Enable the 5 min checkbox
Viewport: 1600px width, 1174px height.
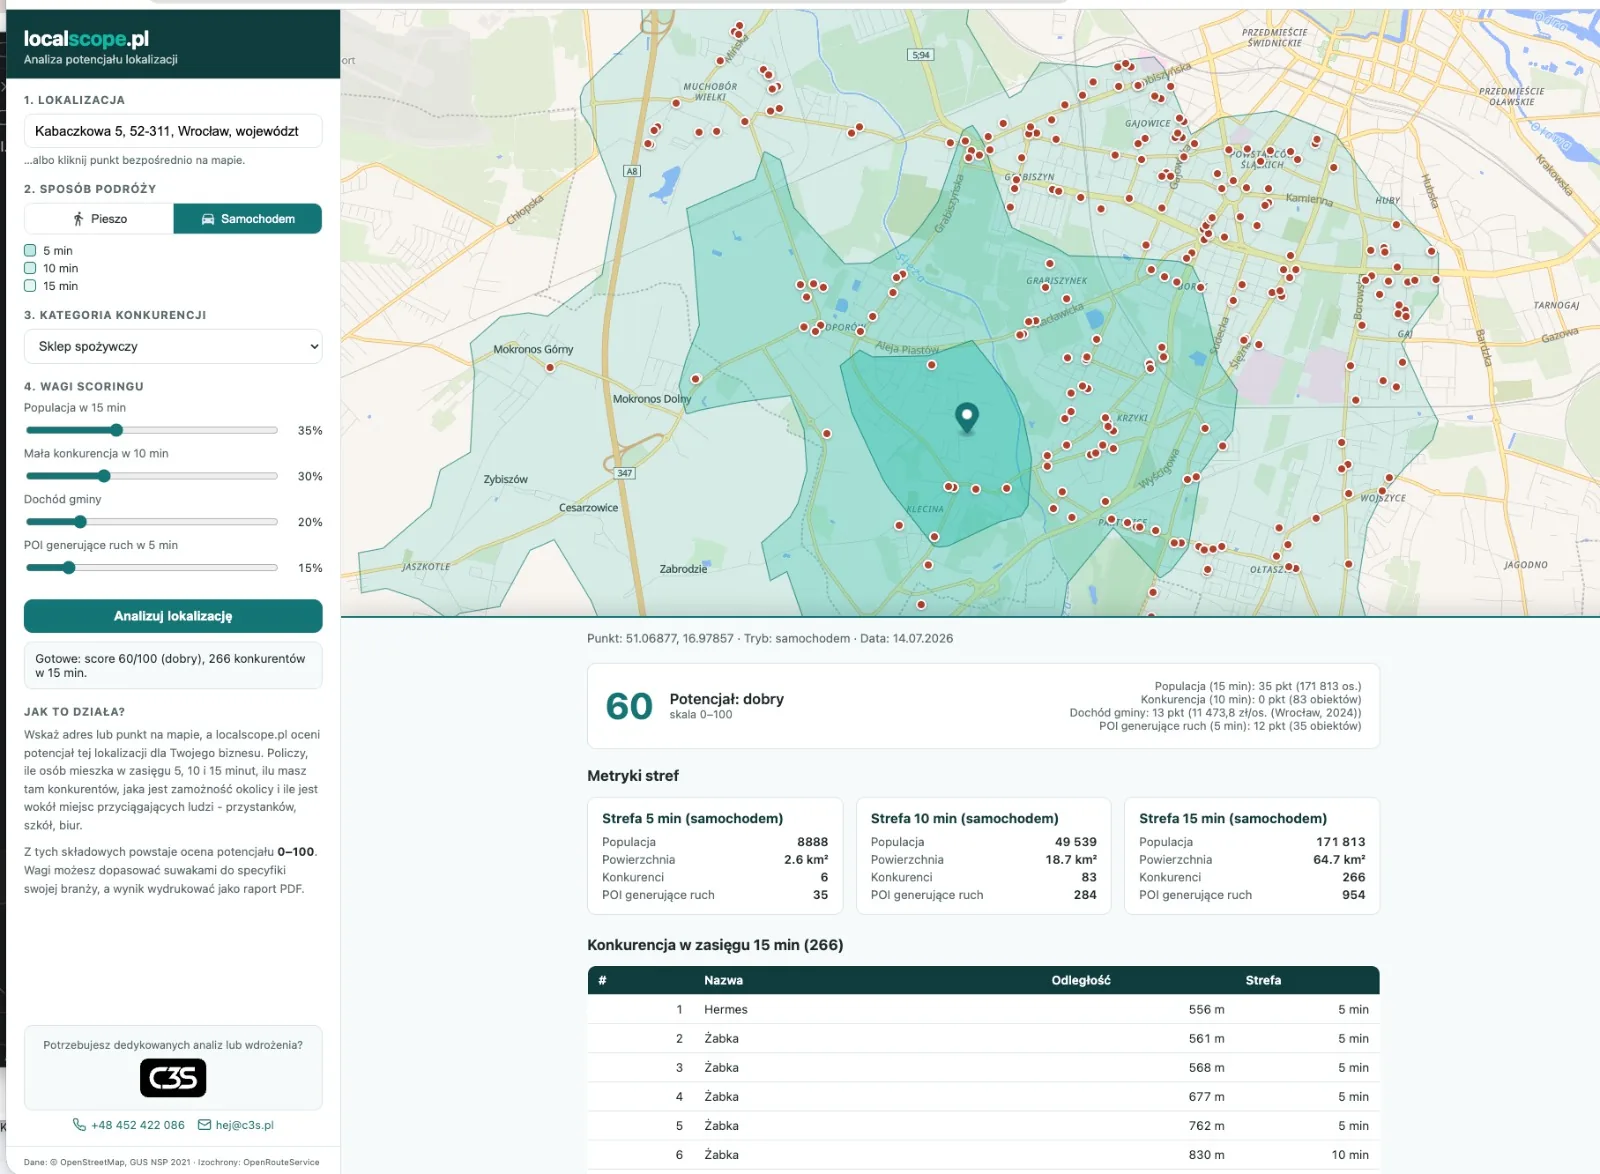point(30,251)
